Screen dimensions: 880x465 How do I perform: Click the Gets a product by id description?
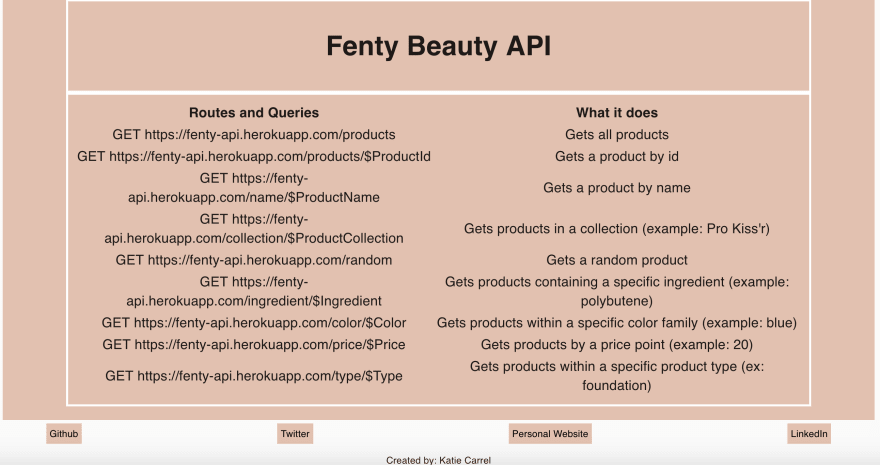(617, 156)
